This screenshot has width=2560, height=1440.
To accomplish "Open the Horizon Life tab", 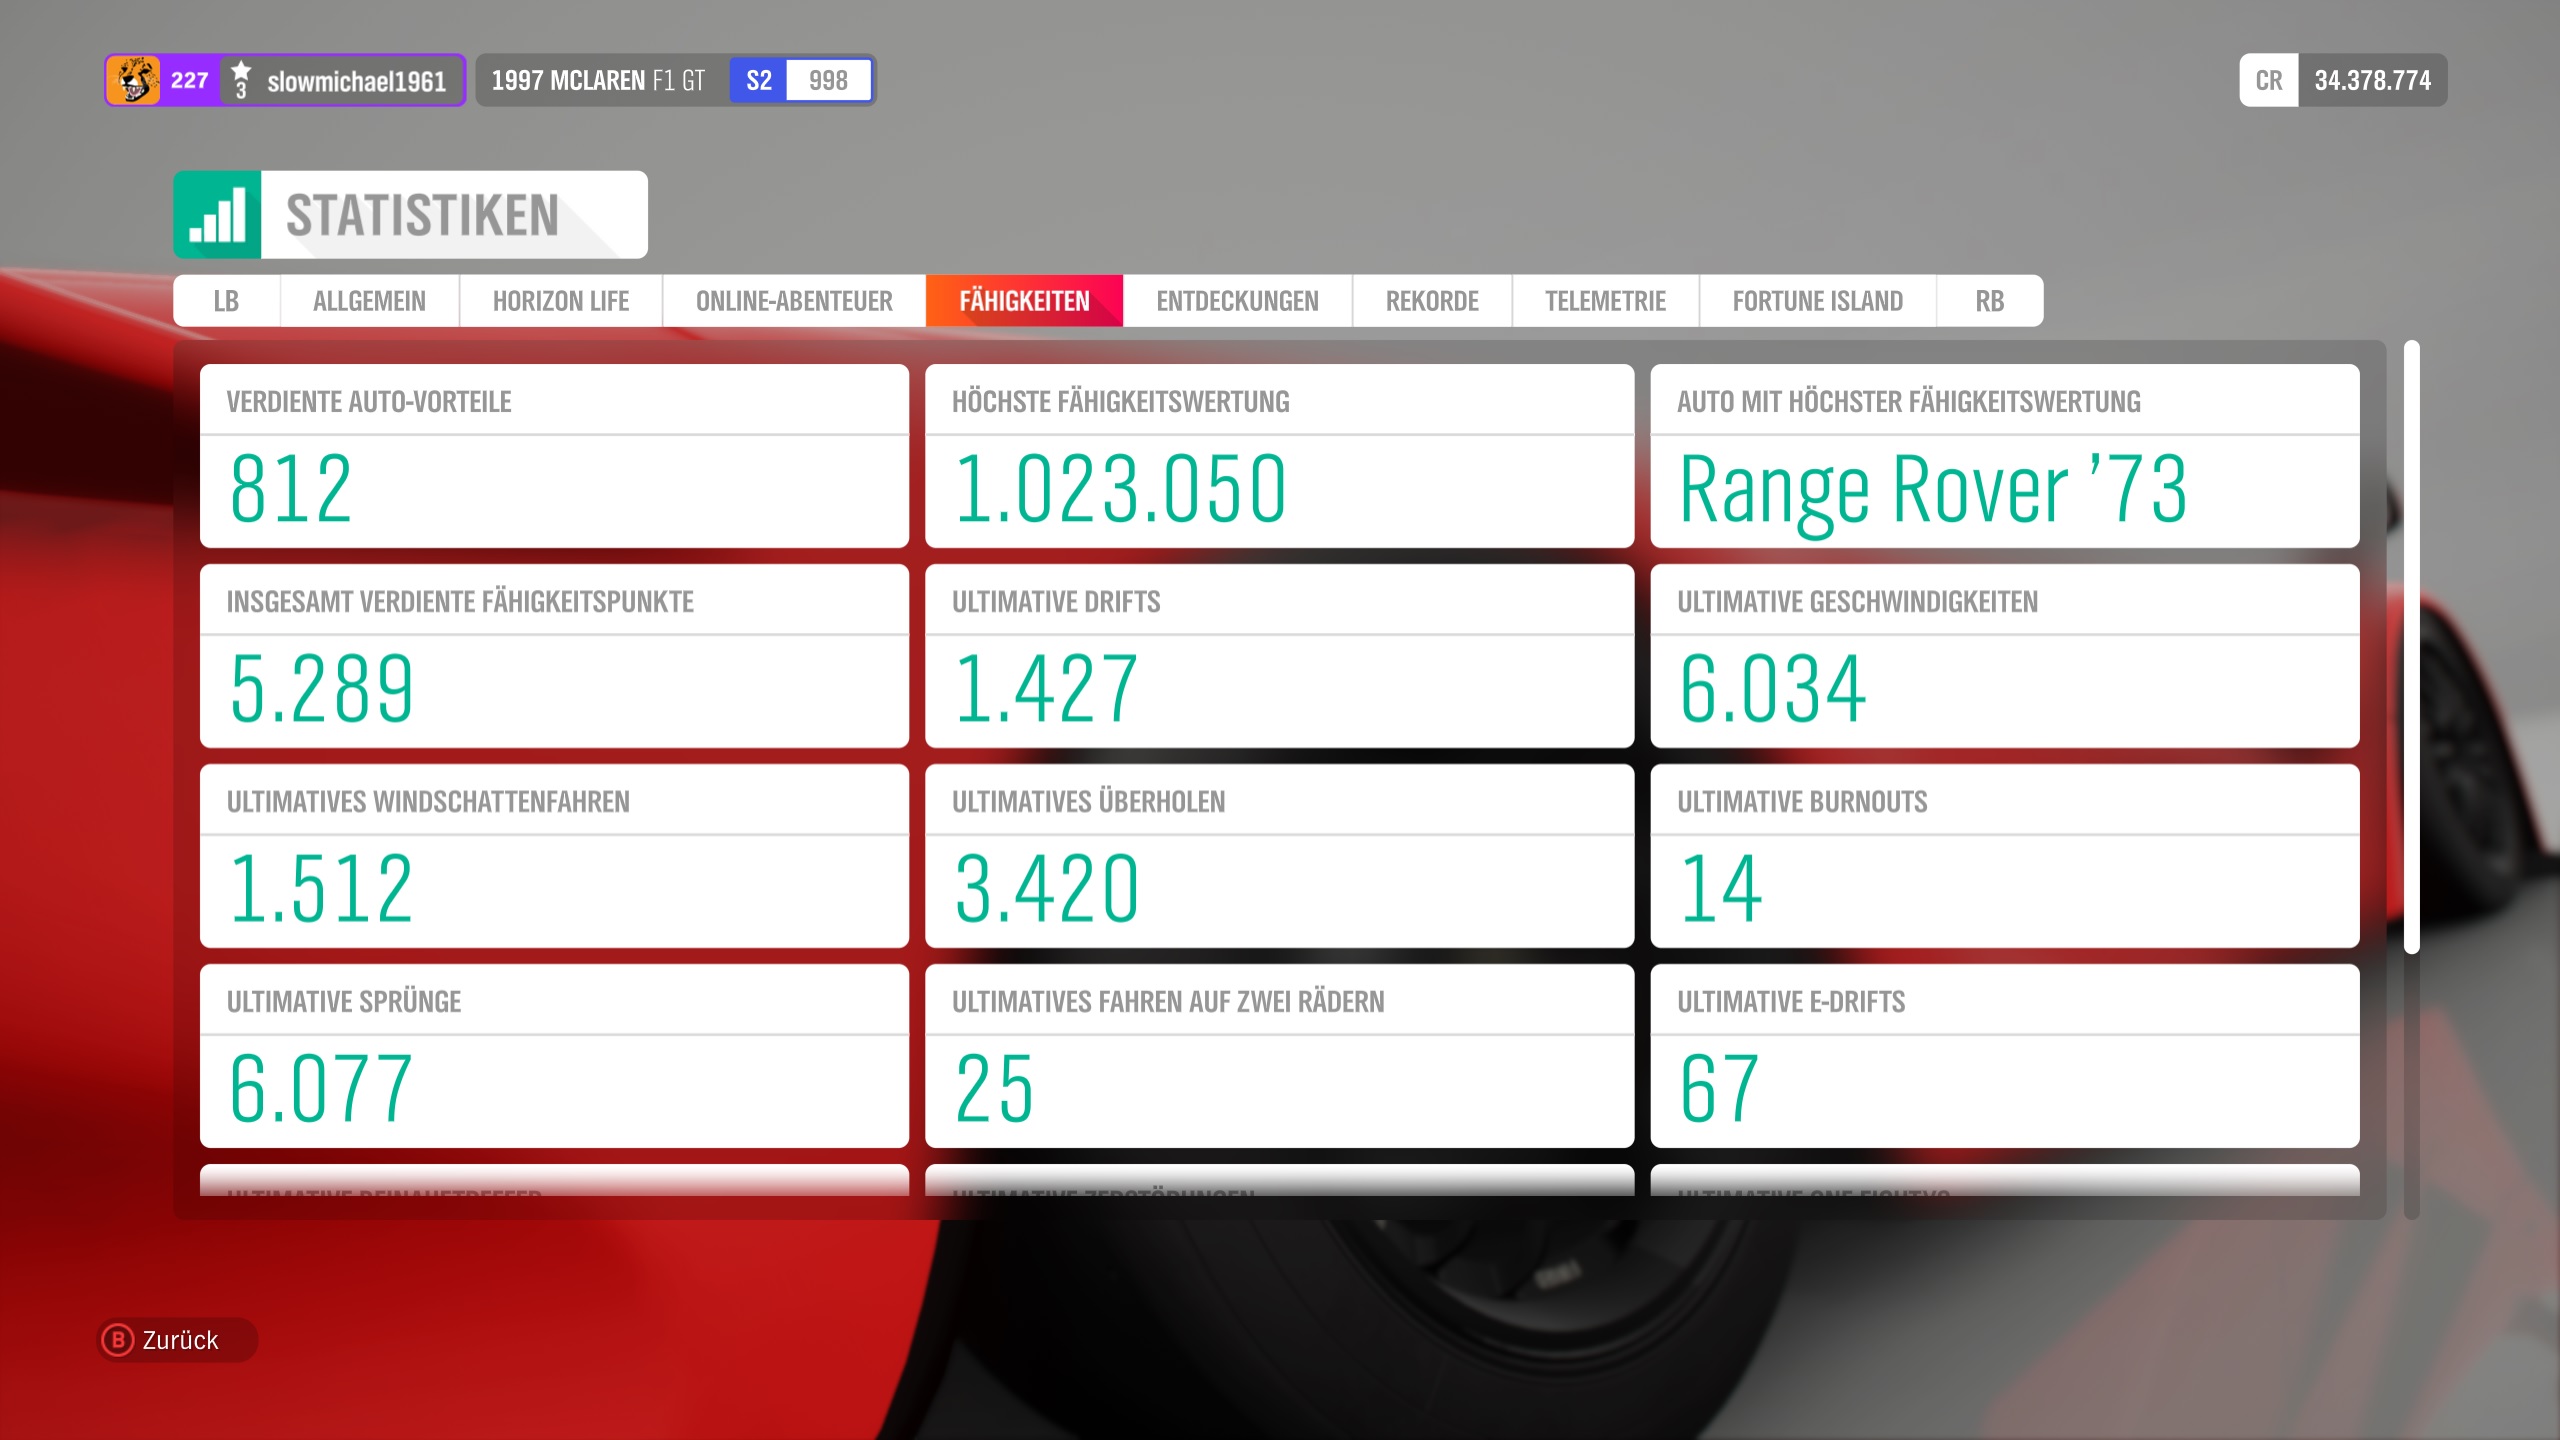I will pos(560,301).
